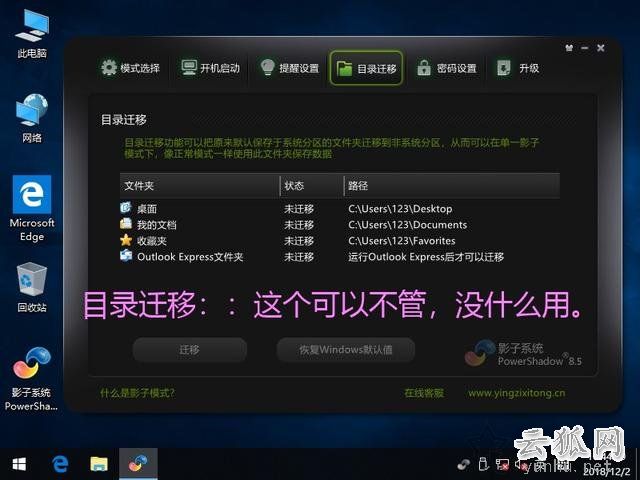This screenshot has height=480, width=640.
Task: Select 我的文档 folder name
Action: click(x=157, y=224)
